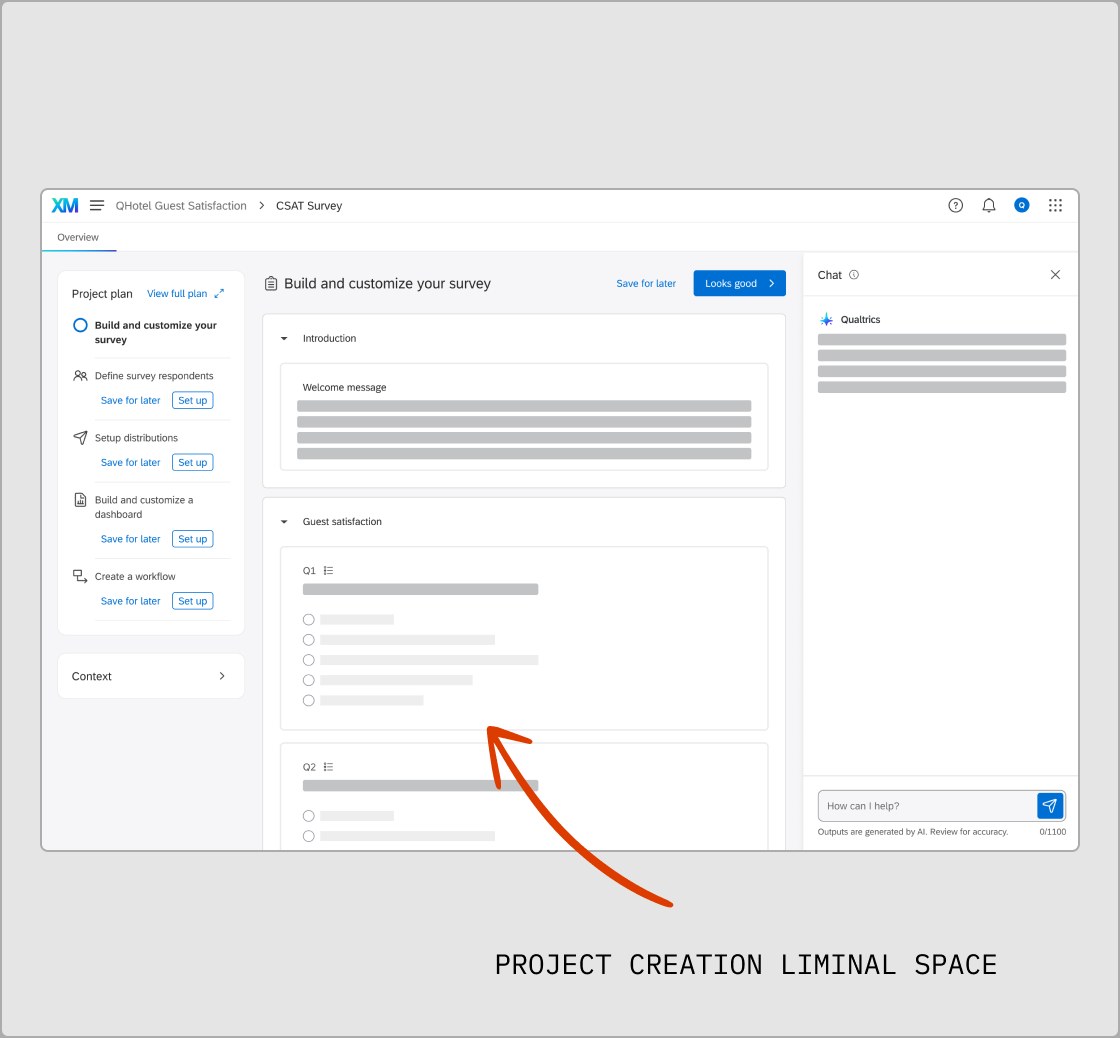The image size is (1120, 1038).
Task: Click the Create a workflow icon
Action: (80, 577)
